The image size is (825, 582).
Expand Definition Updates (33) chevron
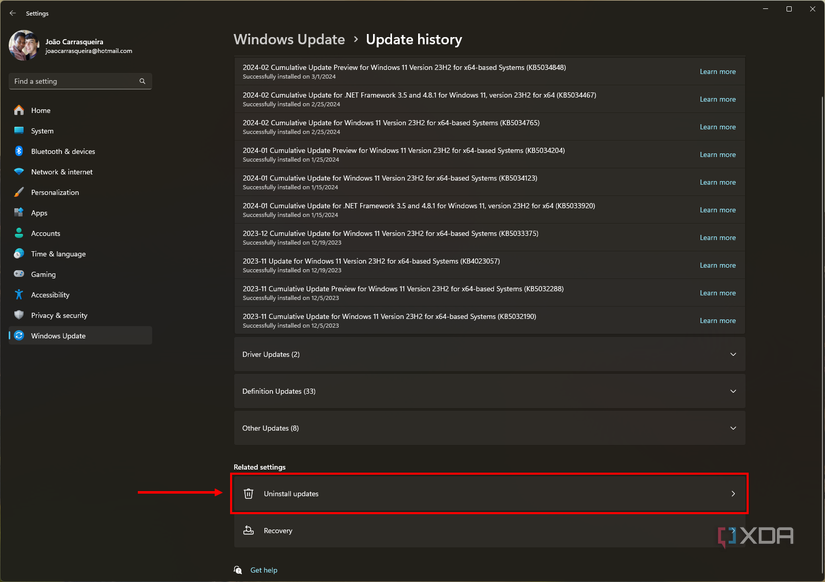click(732, 392)
